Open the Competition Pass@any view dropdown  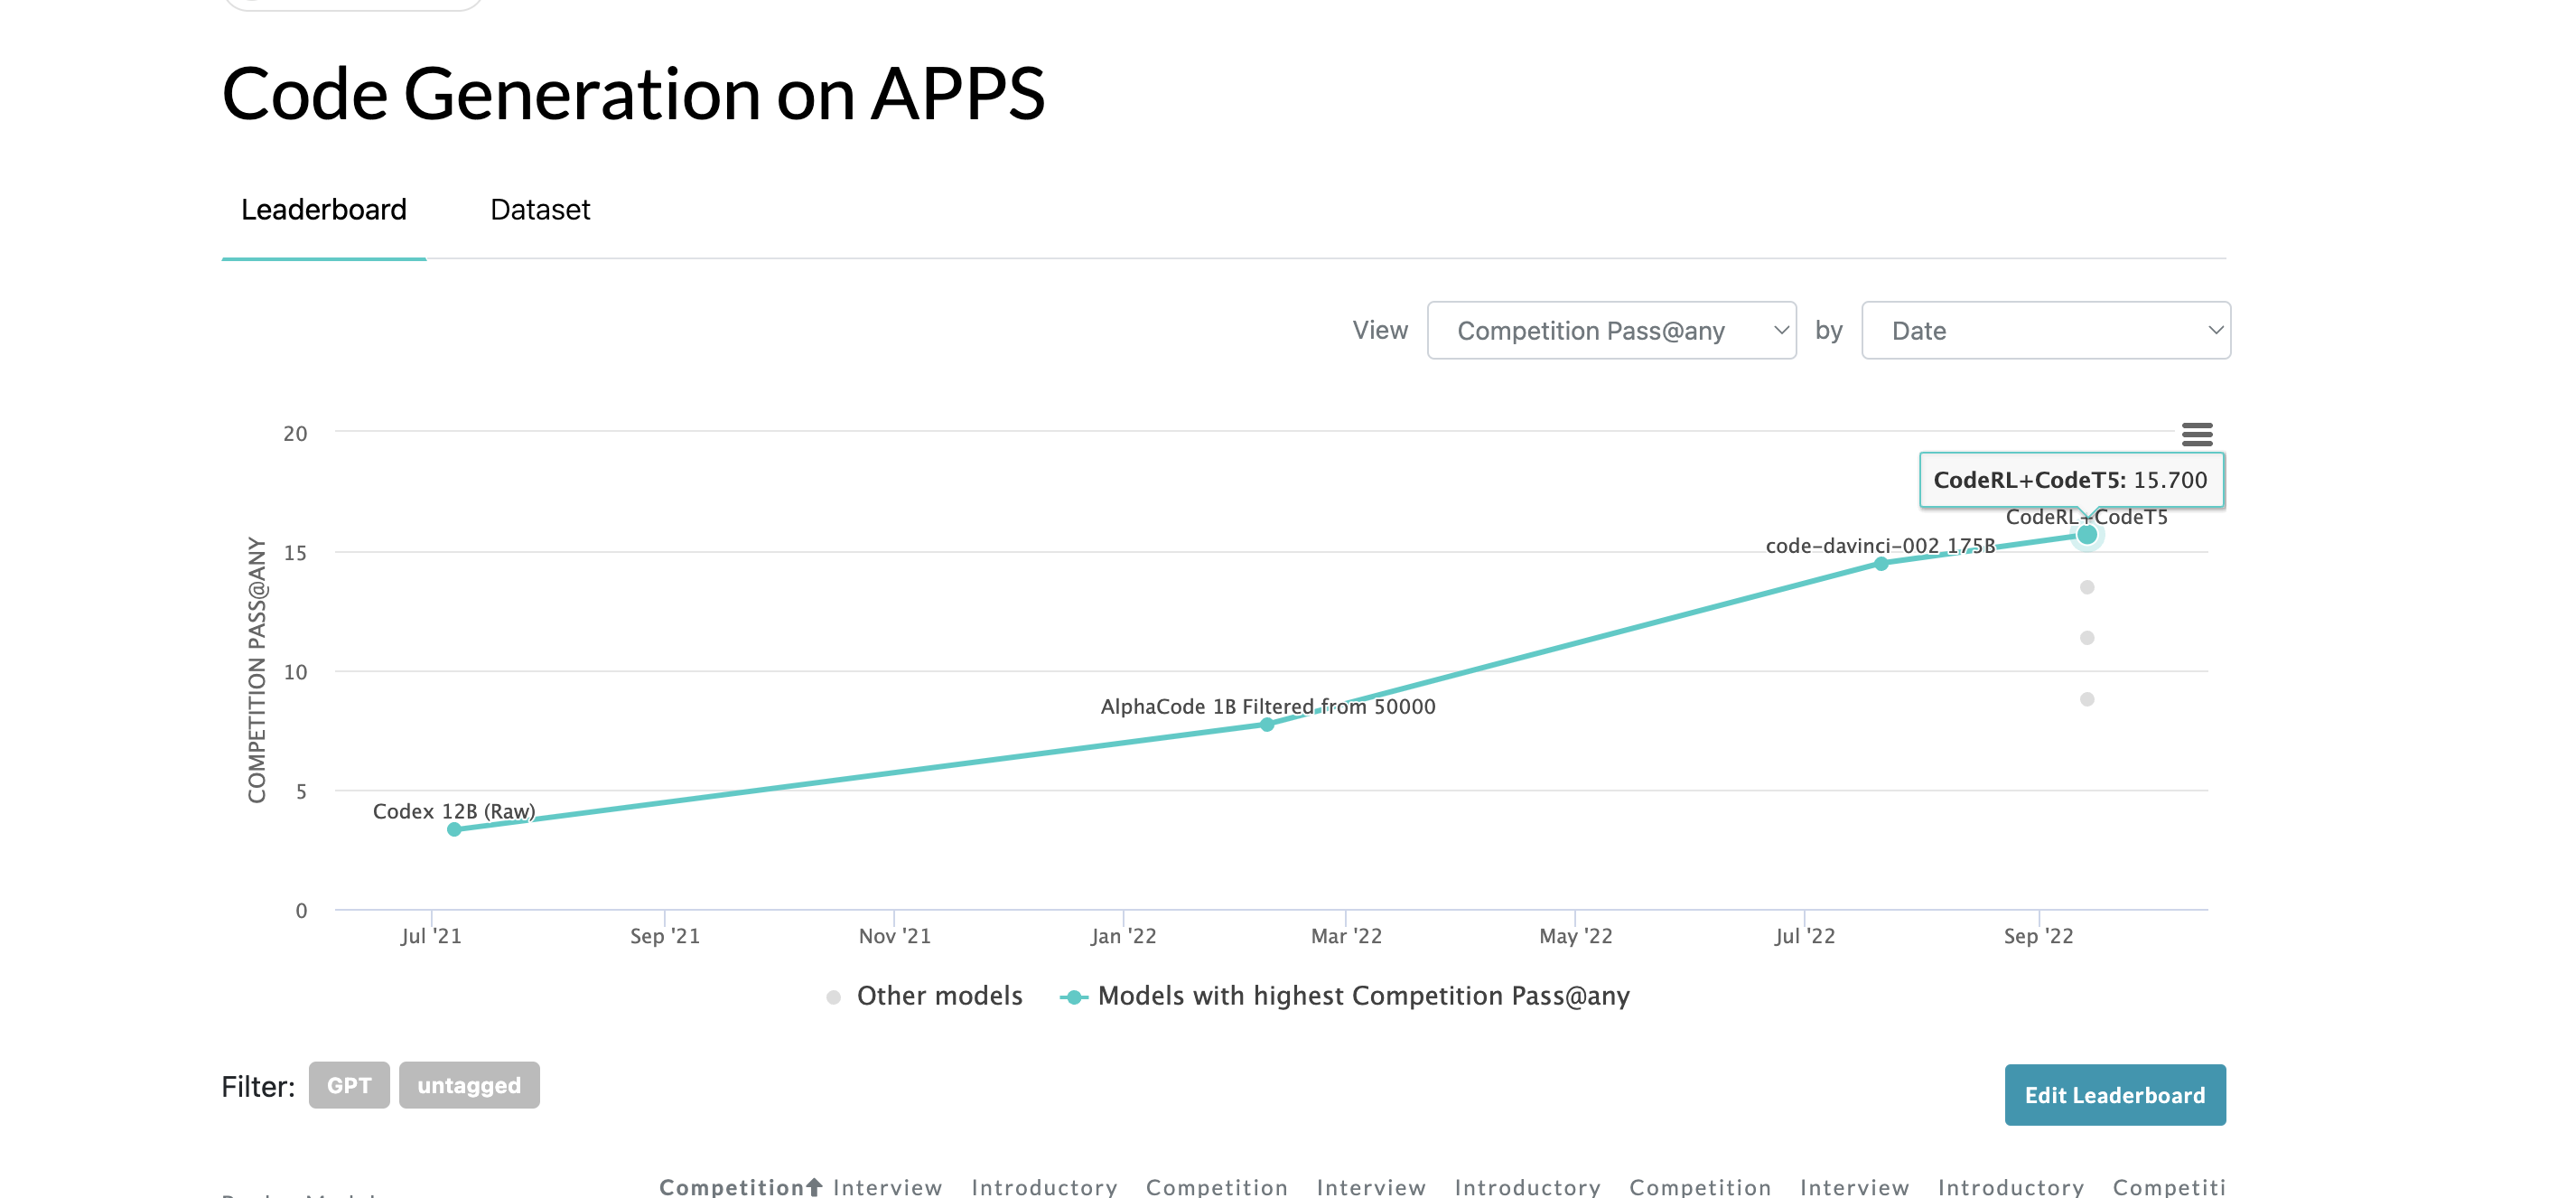1611,331
